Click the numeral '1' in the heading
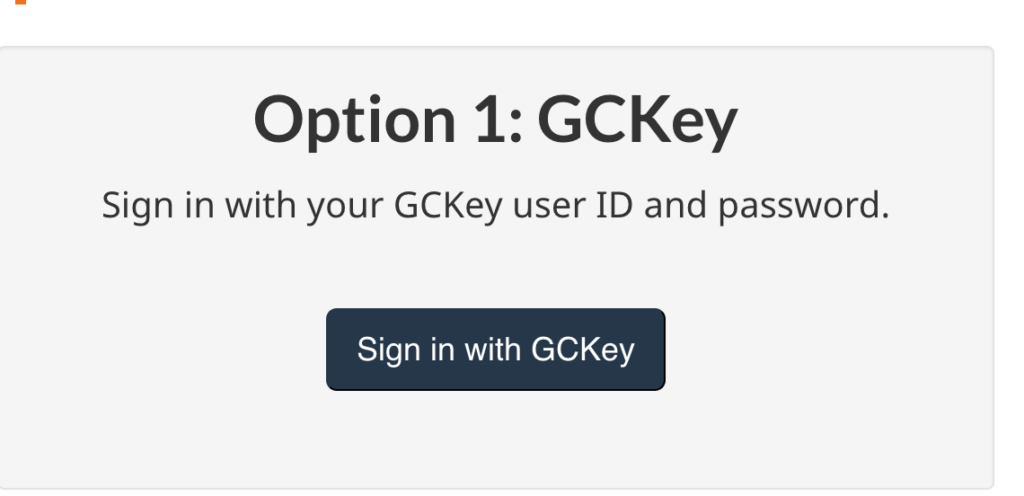The image size is (1024, 496). point(490,119)
